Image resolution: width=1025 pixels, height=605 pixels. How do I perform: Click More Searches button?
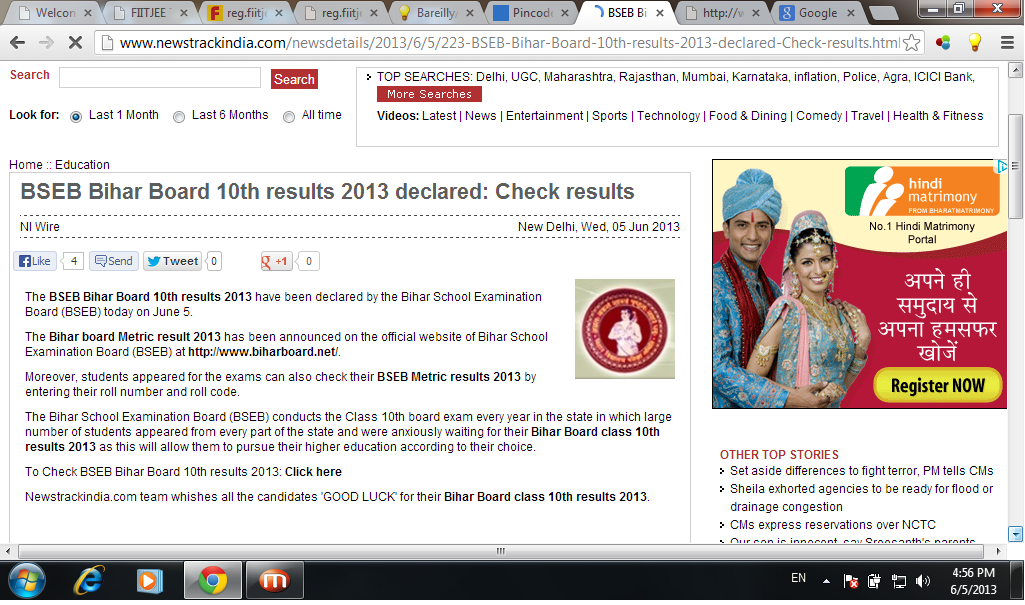point(429,94)
